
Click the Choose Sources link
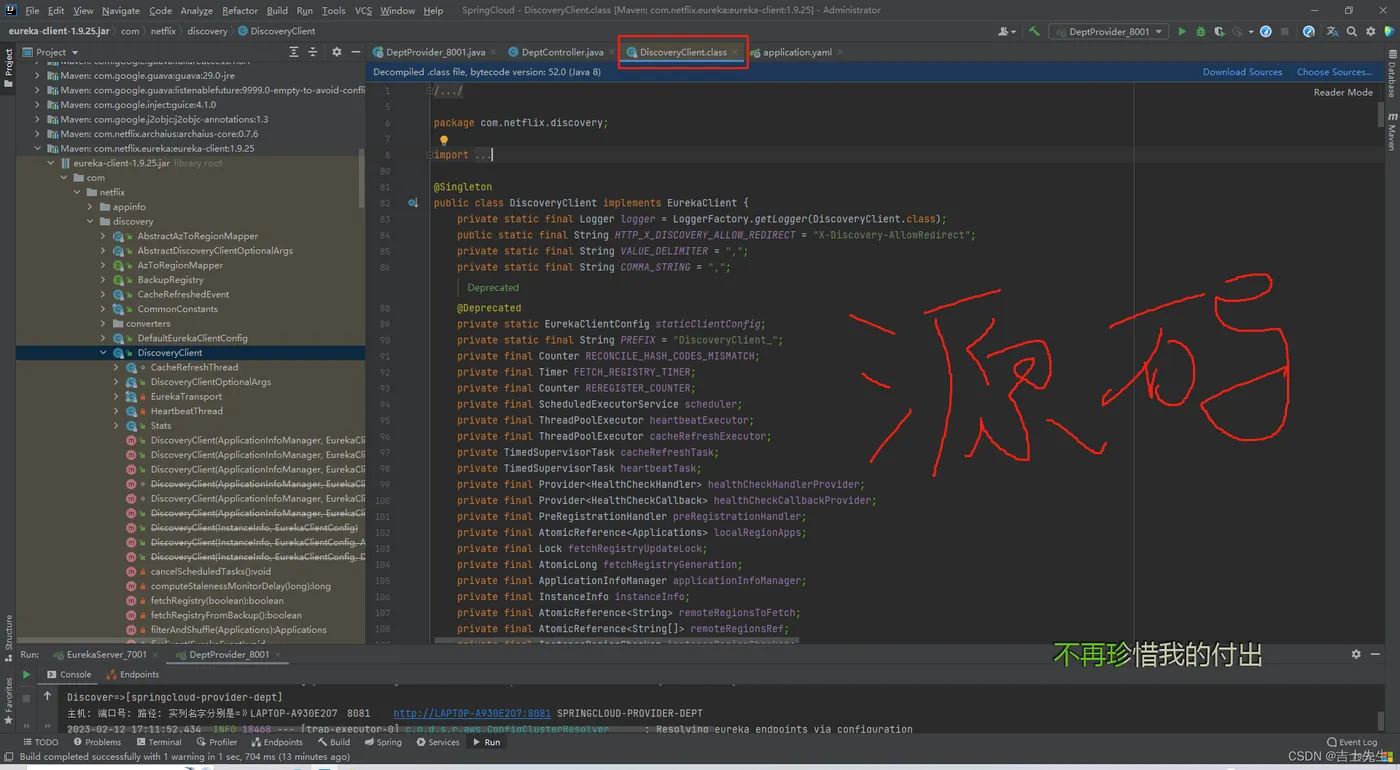1334,72
